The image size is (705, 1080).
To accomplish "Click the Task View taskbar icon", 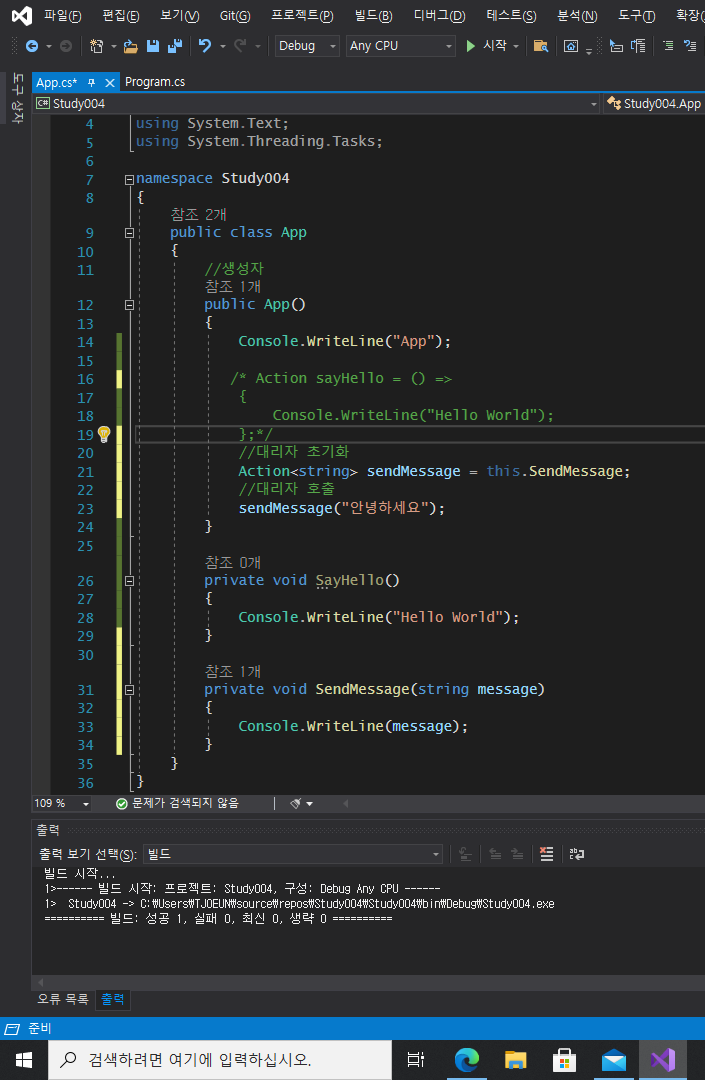I will 416,1060.
